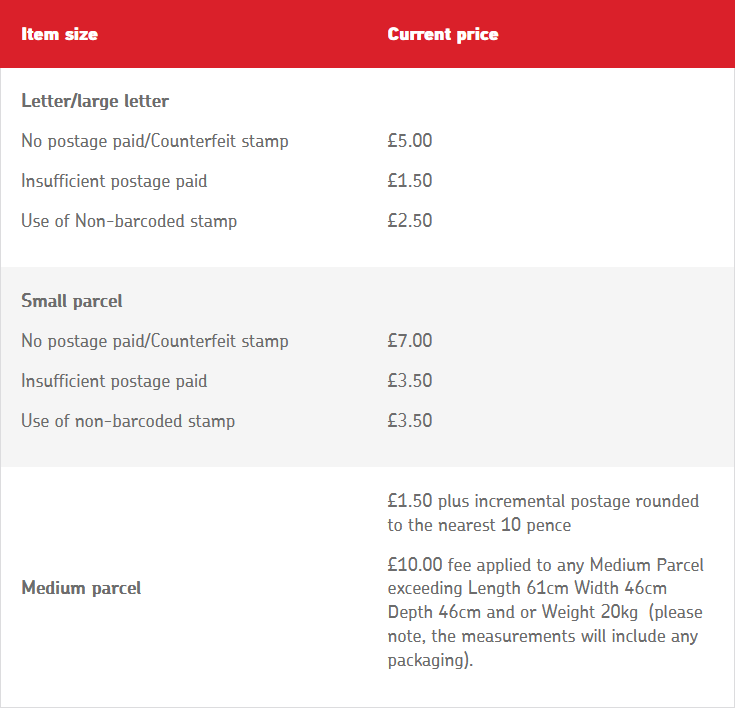735x708 pixels.
Task: Click the £5.00 price
Action: pos(410,141)
